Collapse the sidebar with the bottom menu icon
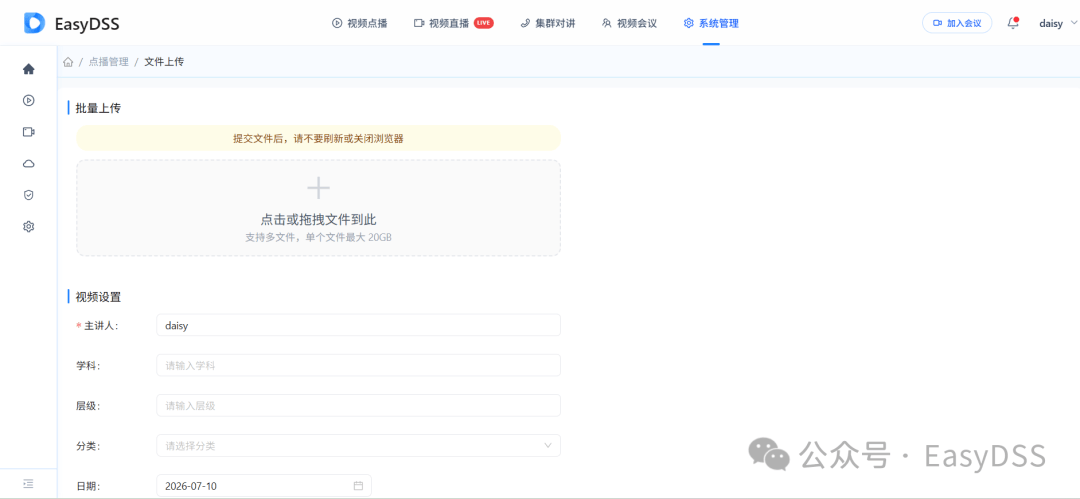Viewport: 1080px width, 499px height. click(x=28, y=483)
